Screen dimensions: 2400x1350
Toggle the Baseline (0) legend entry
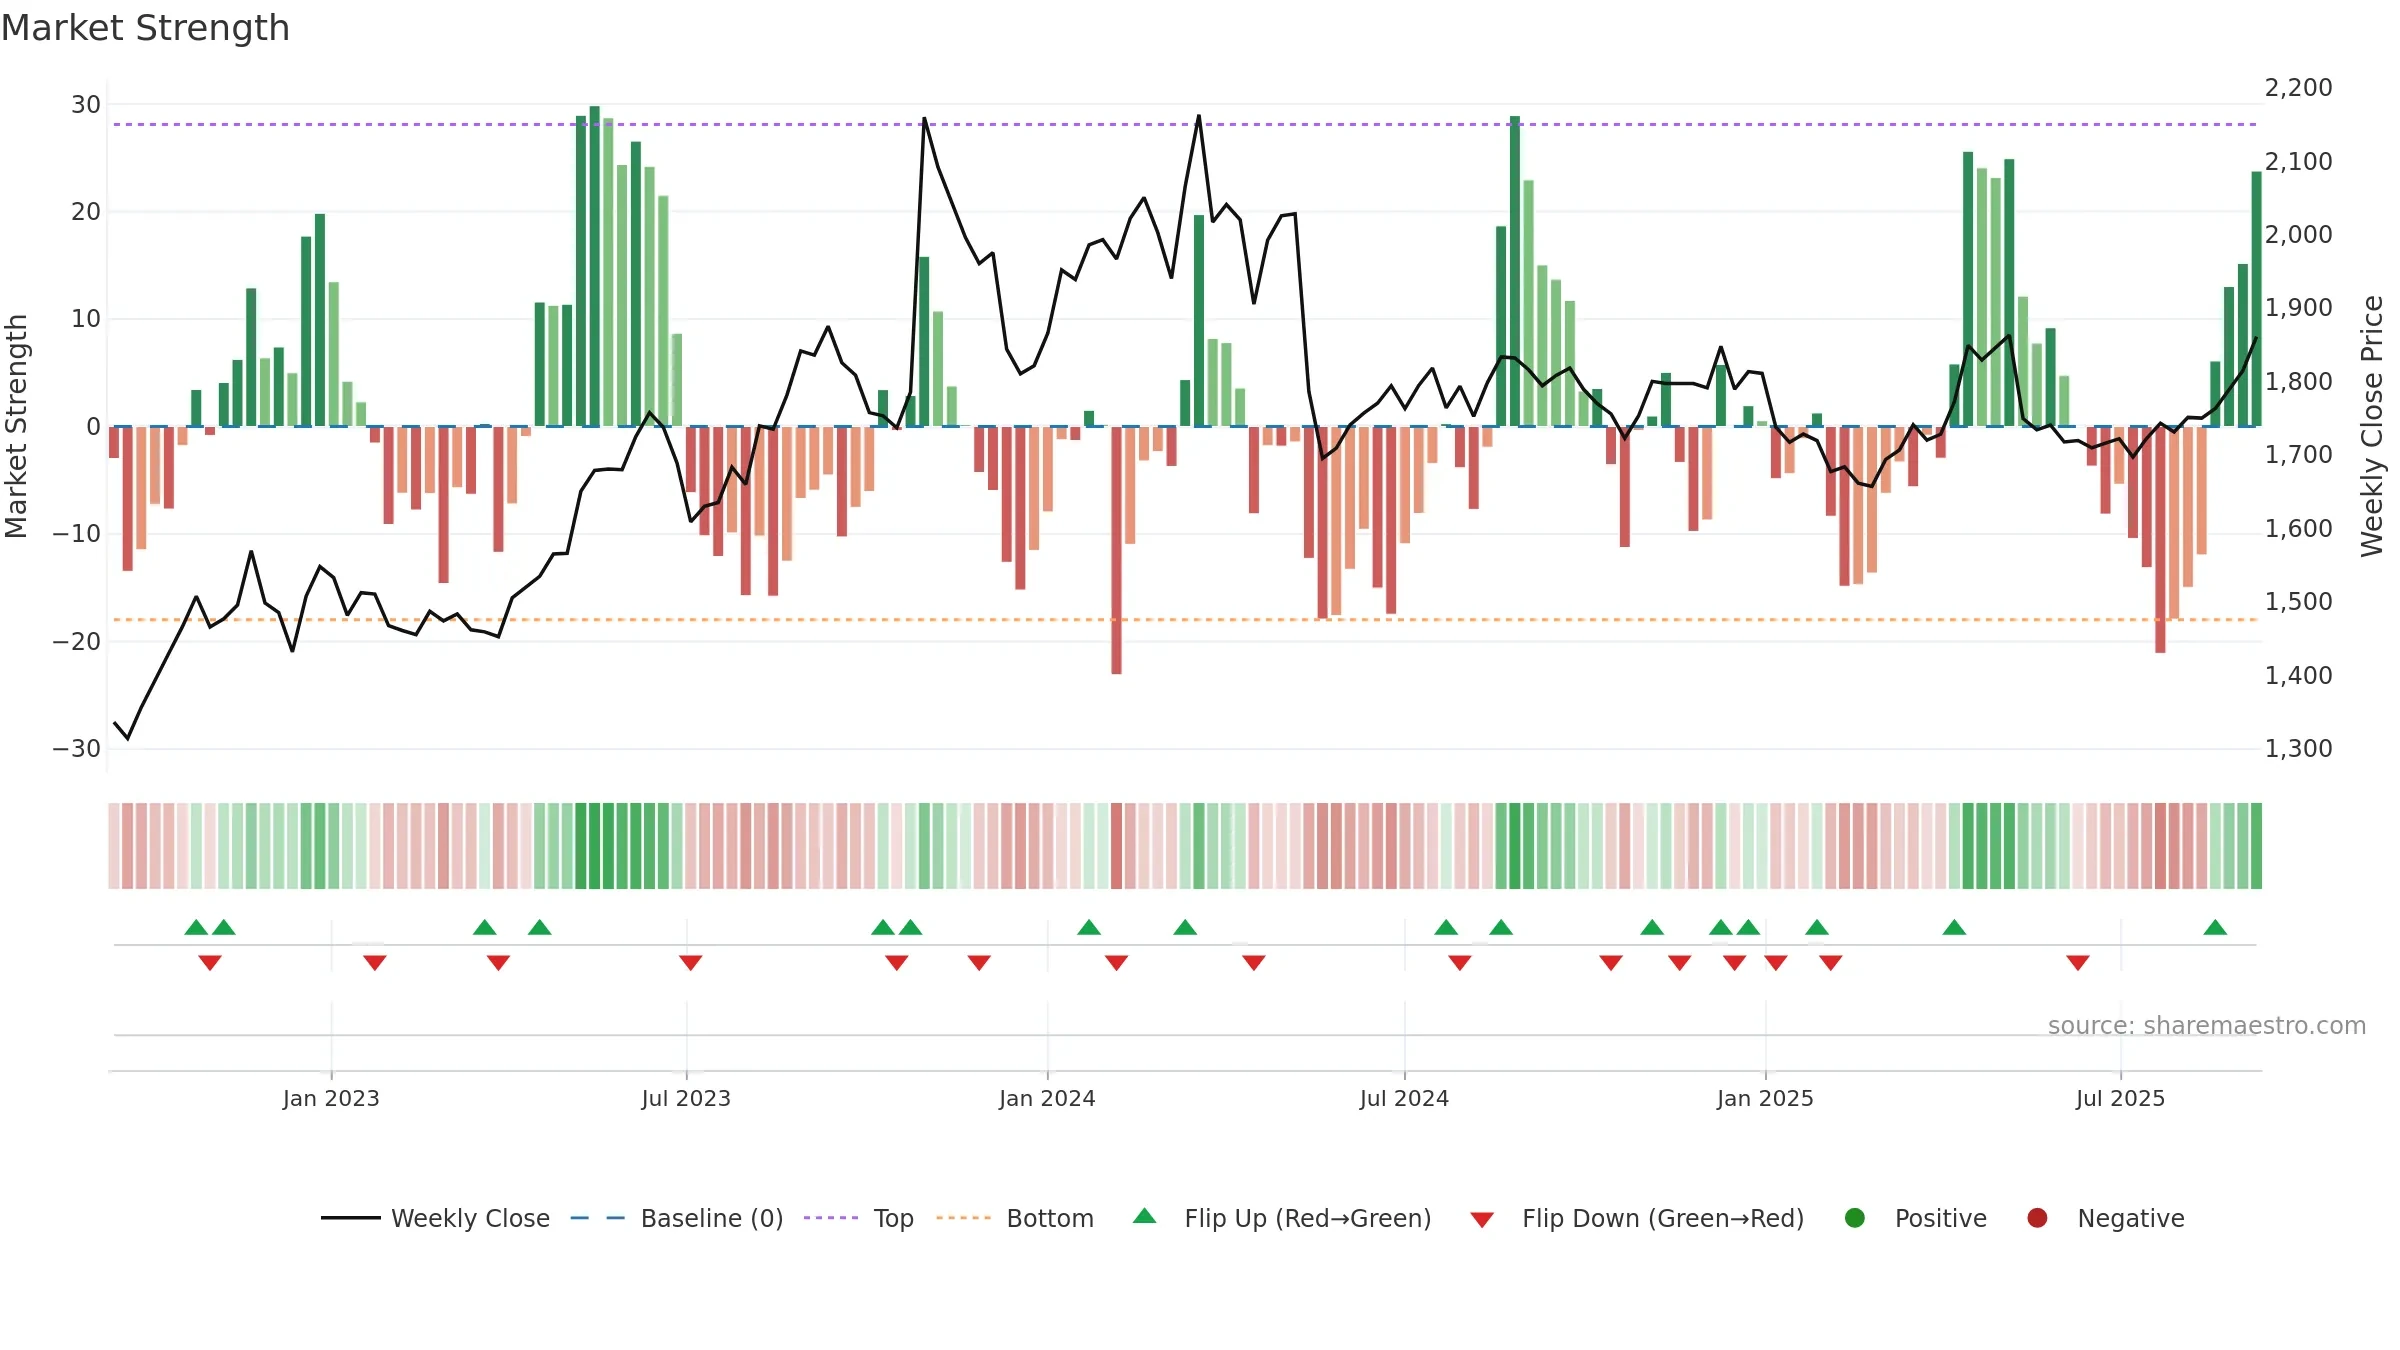(x=677, y=1218)
